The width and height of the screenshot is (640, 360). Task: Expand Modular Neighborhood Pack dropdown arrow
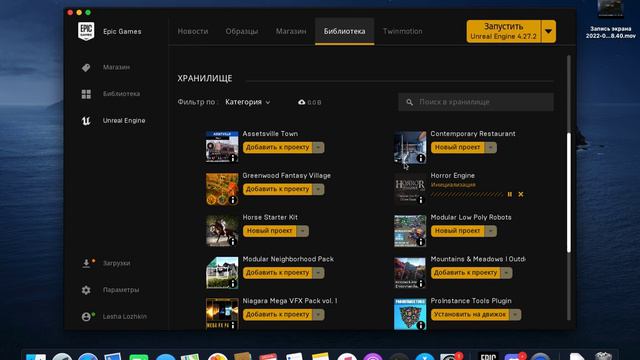318,273
